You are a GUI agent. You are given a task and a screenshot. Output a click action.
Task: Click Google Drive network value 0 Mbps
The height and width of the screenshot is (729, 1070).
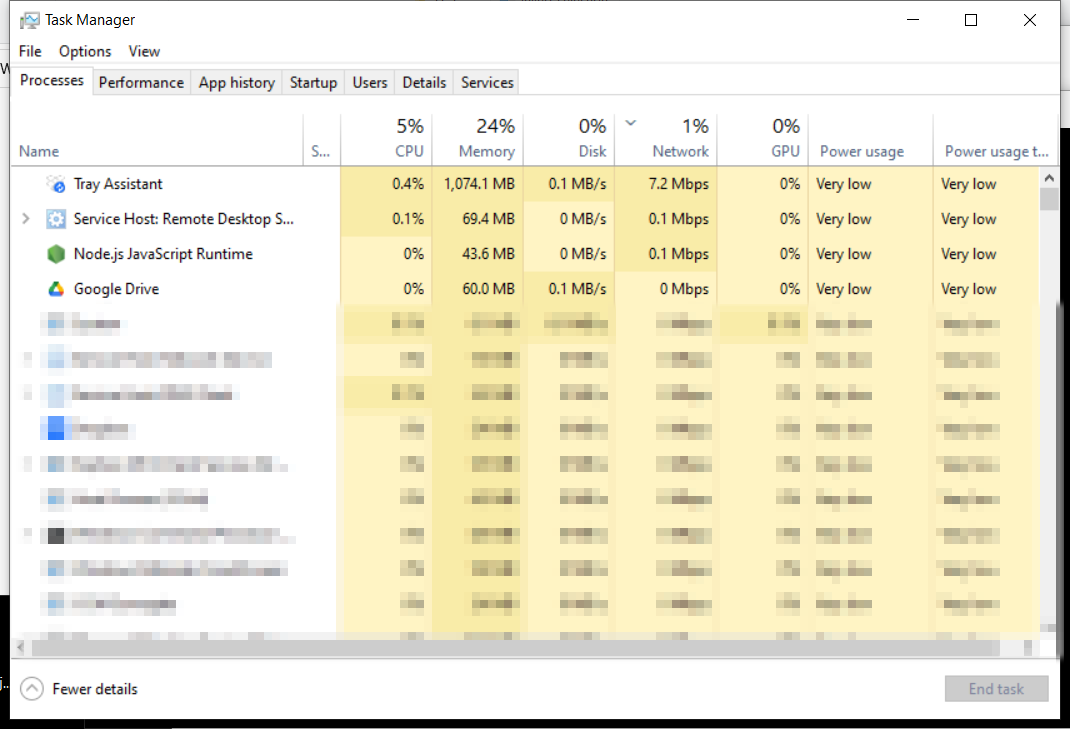coord(684,289)
